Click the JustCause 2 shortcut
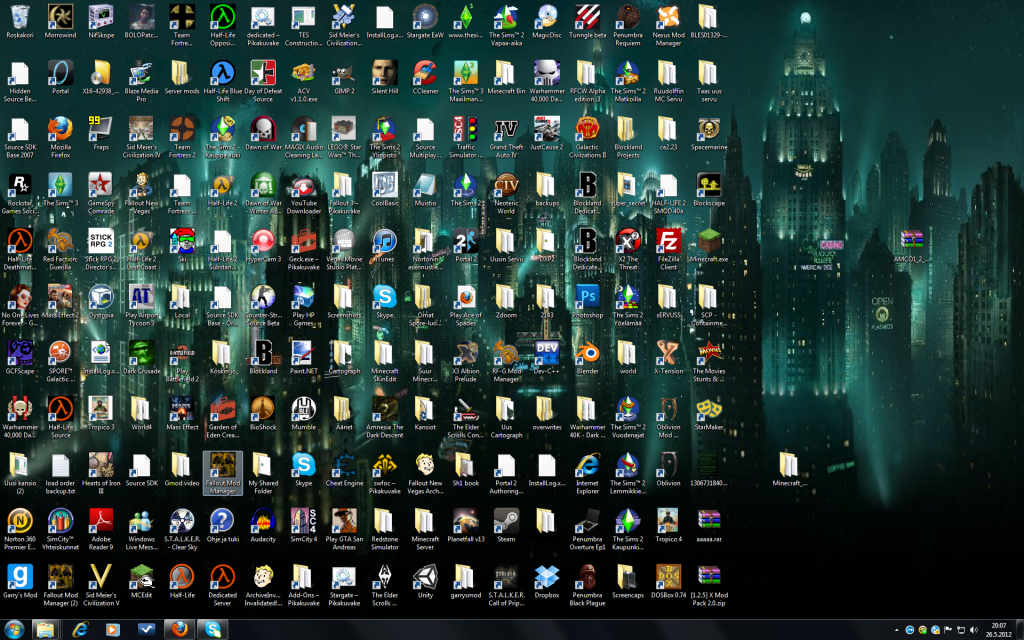The image size is (1024, 640). tap(546, 134)
